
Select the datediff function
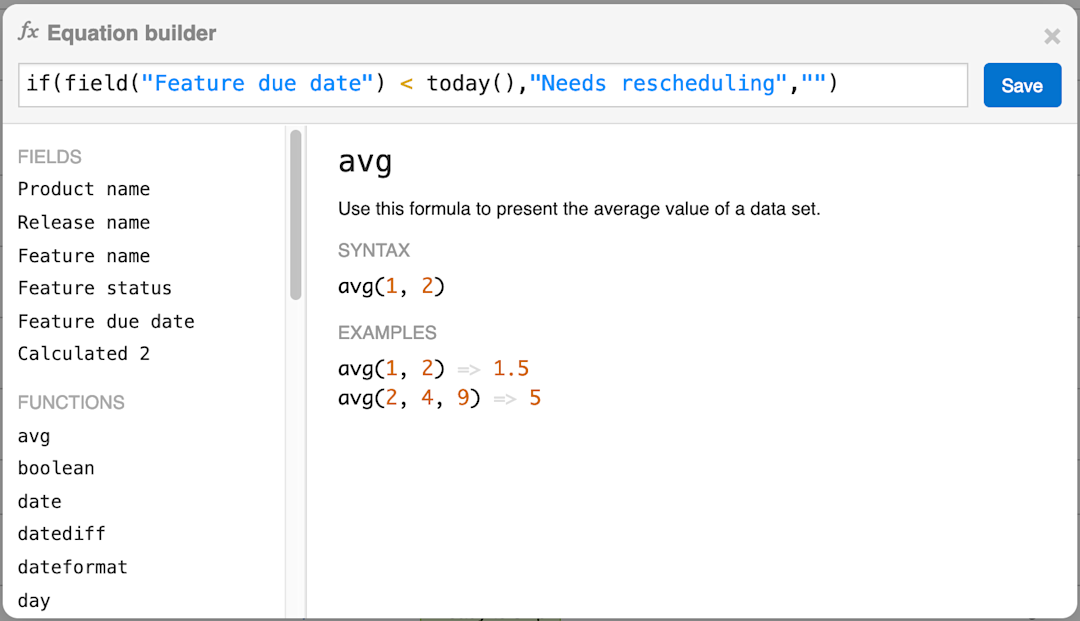[61, 534]
